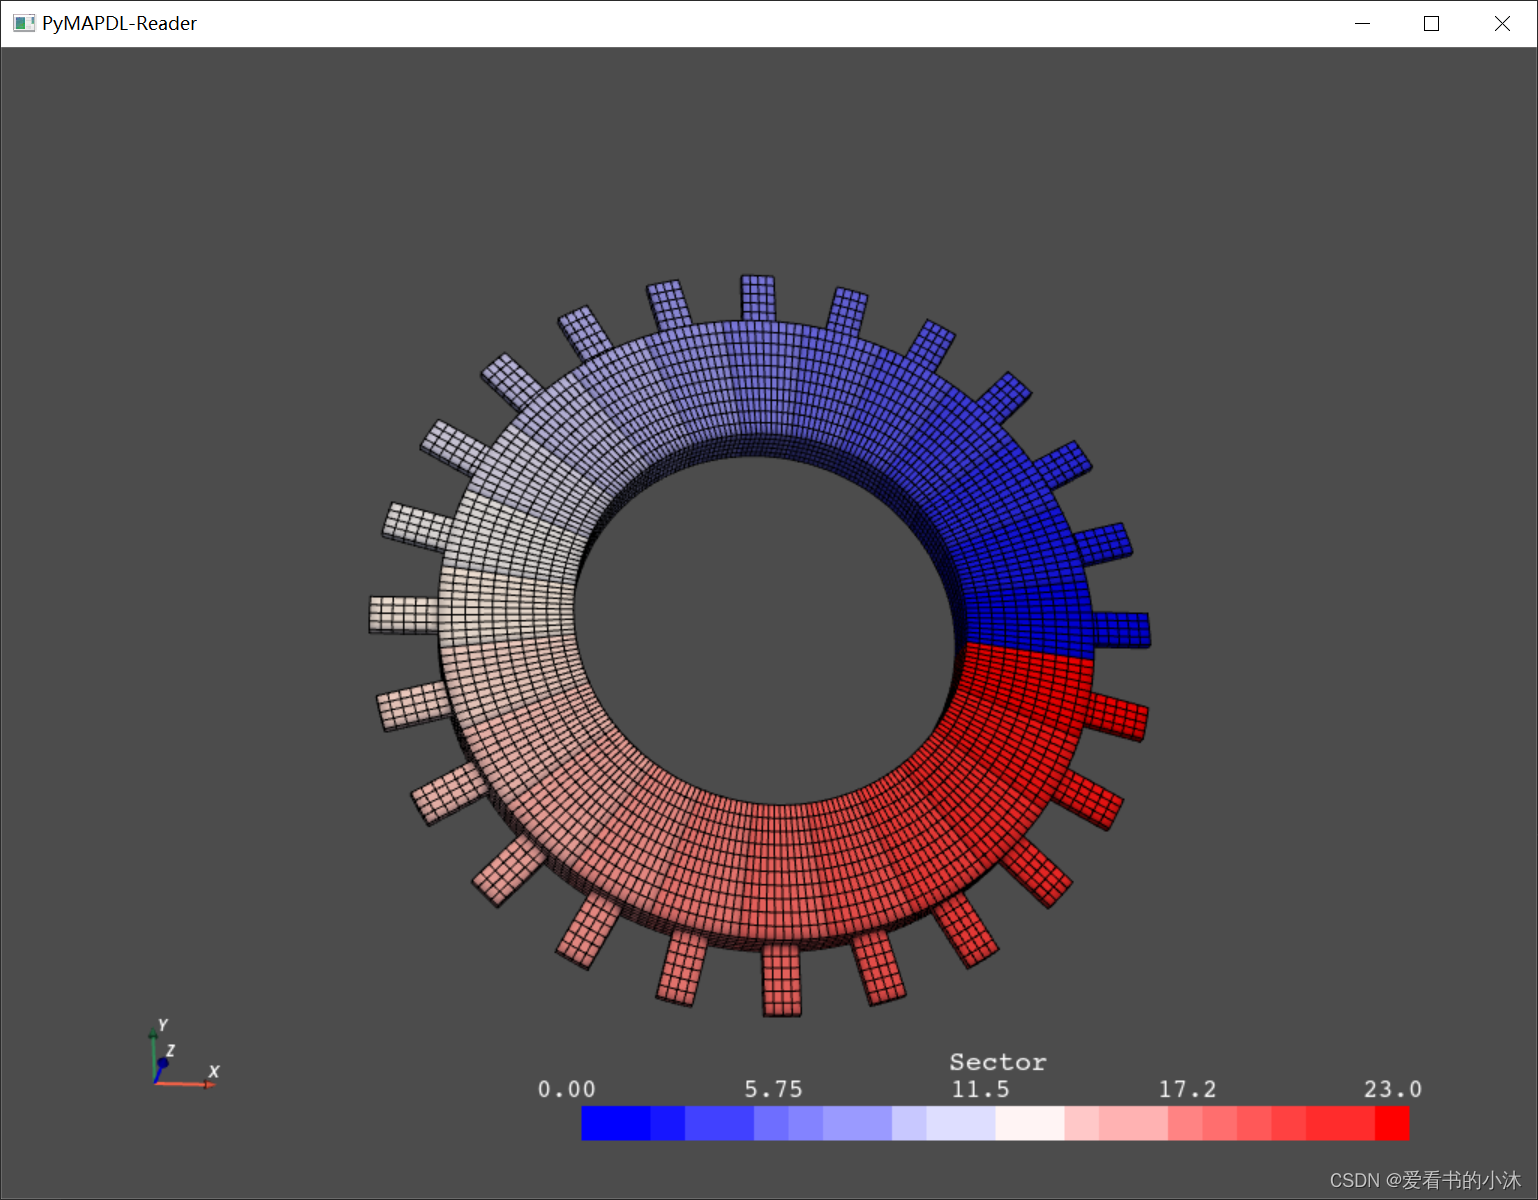
Task: Click the PyMAPDL-Reader window title icon
Action: coord(24,23)
